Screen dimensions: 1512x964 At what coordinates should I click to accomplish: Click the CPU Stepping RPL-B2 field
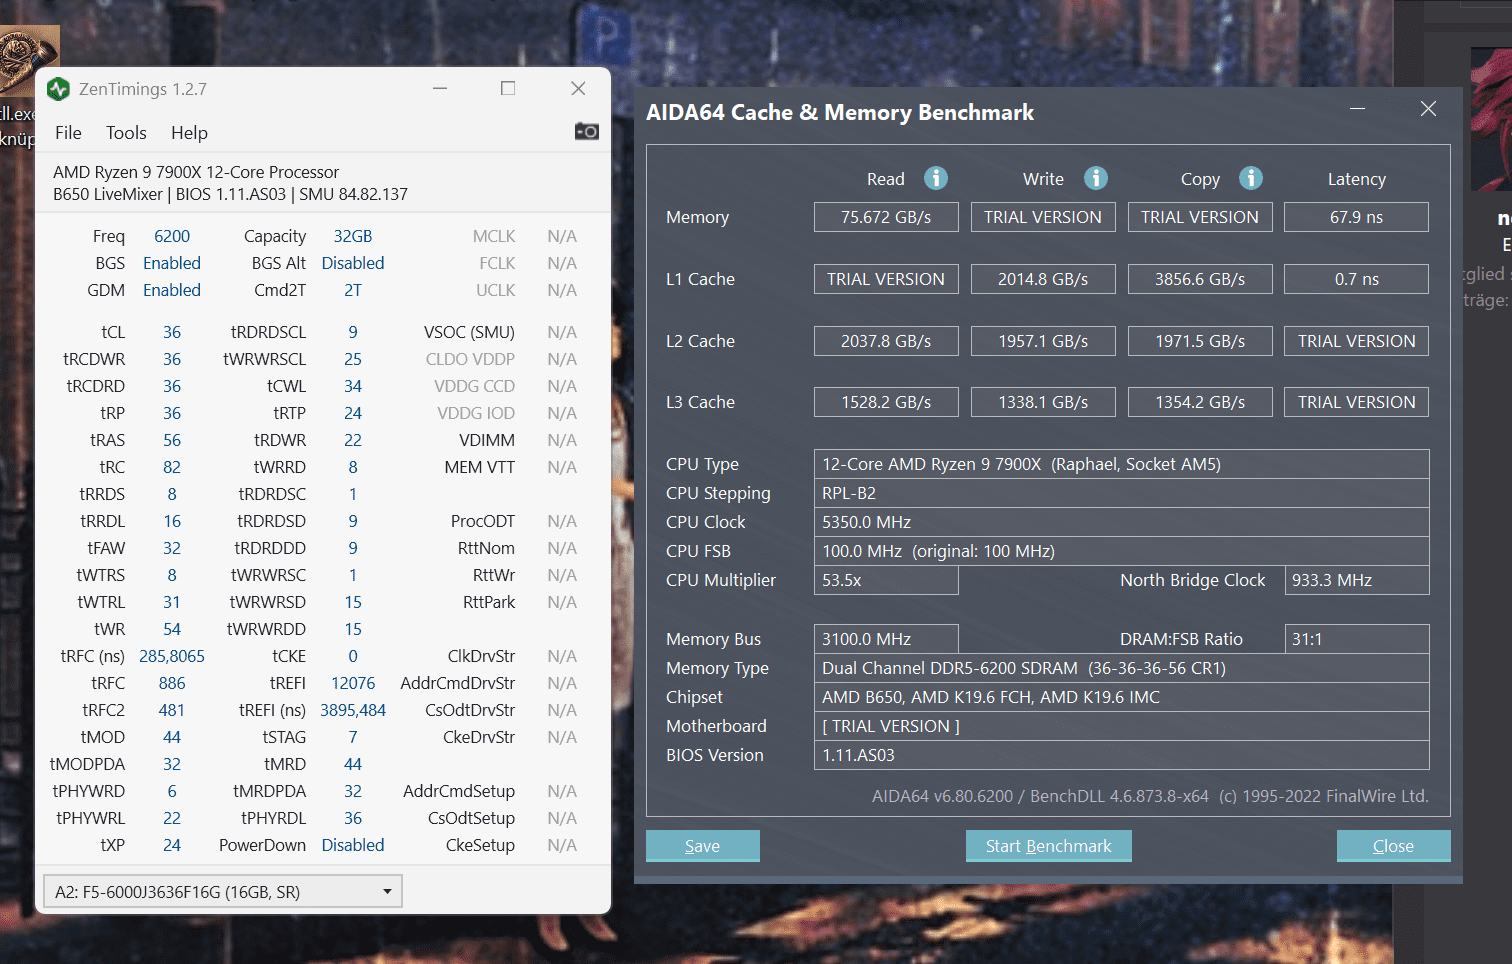[1121, 493]
